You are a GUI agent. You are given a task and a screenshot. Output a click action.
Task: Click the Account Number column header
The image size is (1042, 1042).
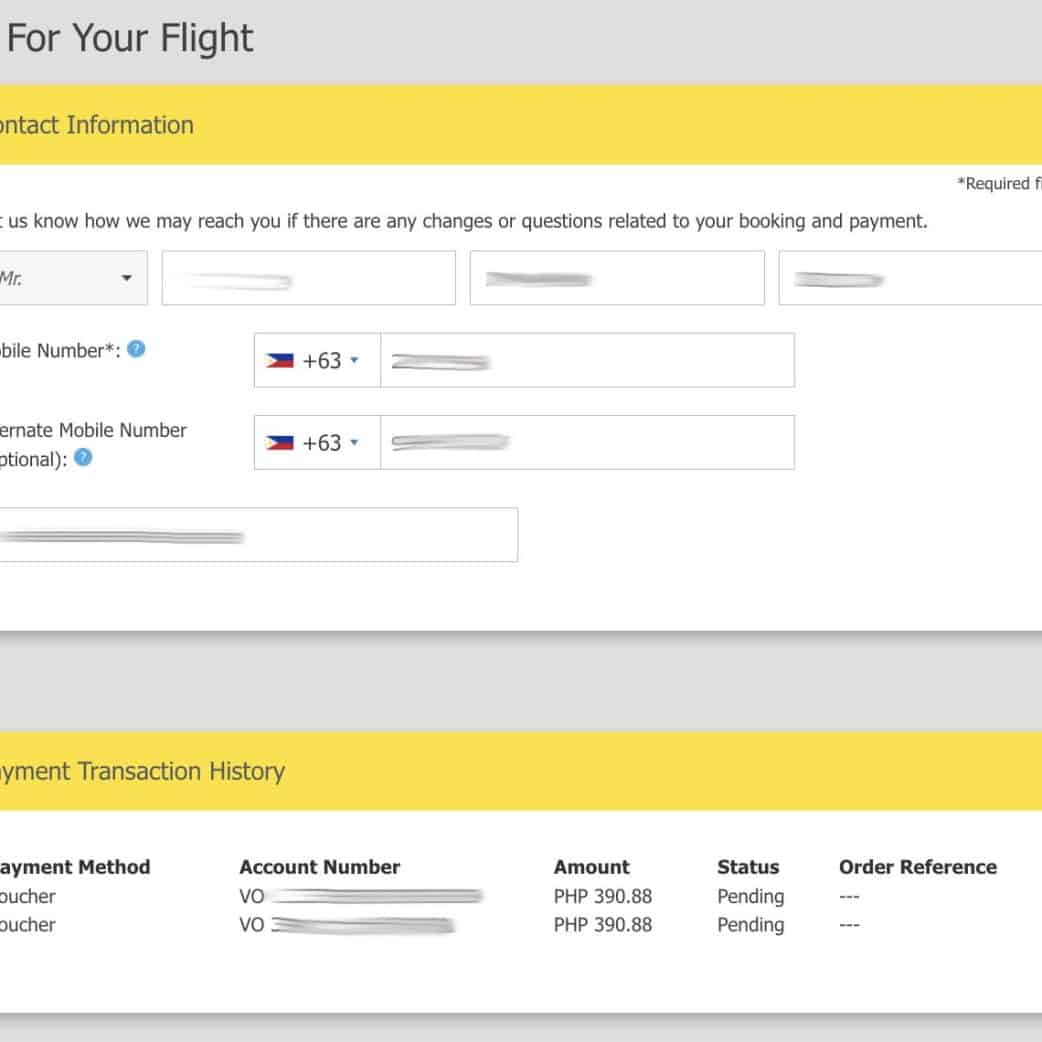319,867
